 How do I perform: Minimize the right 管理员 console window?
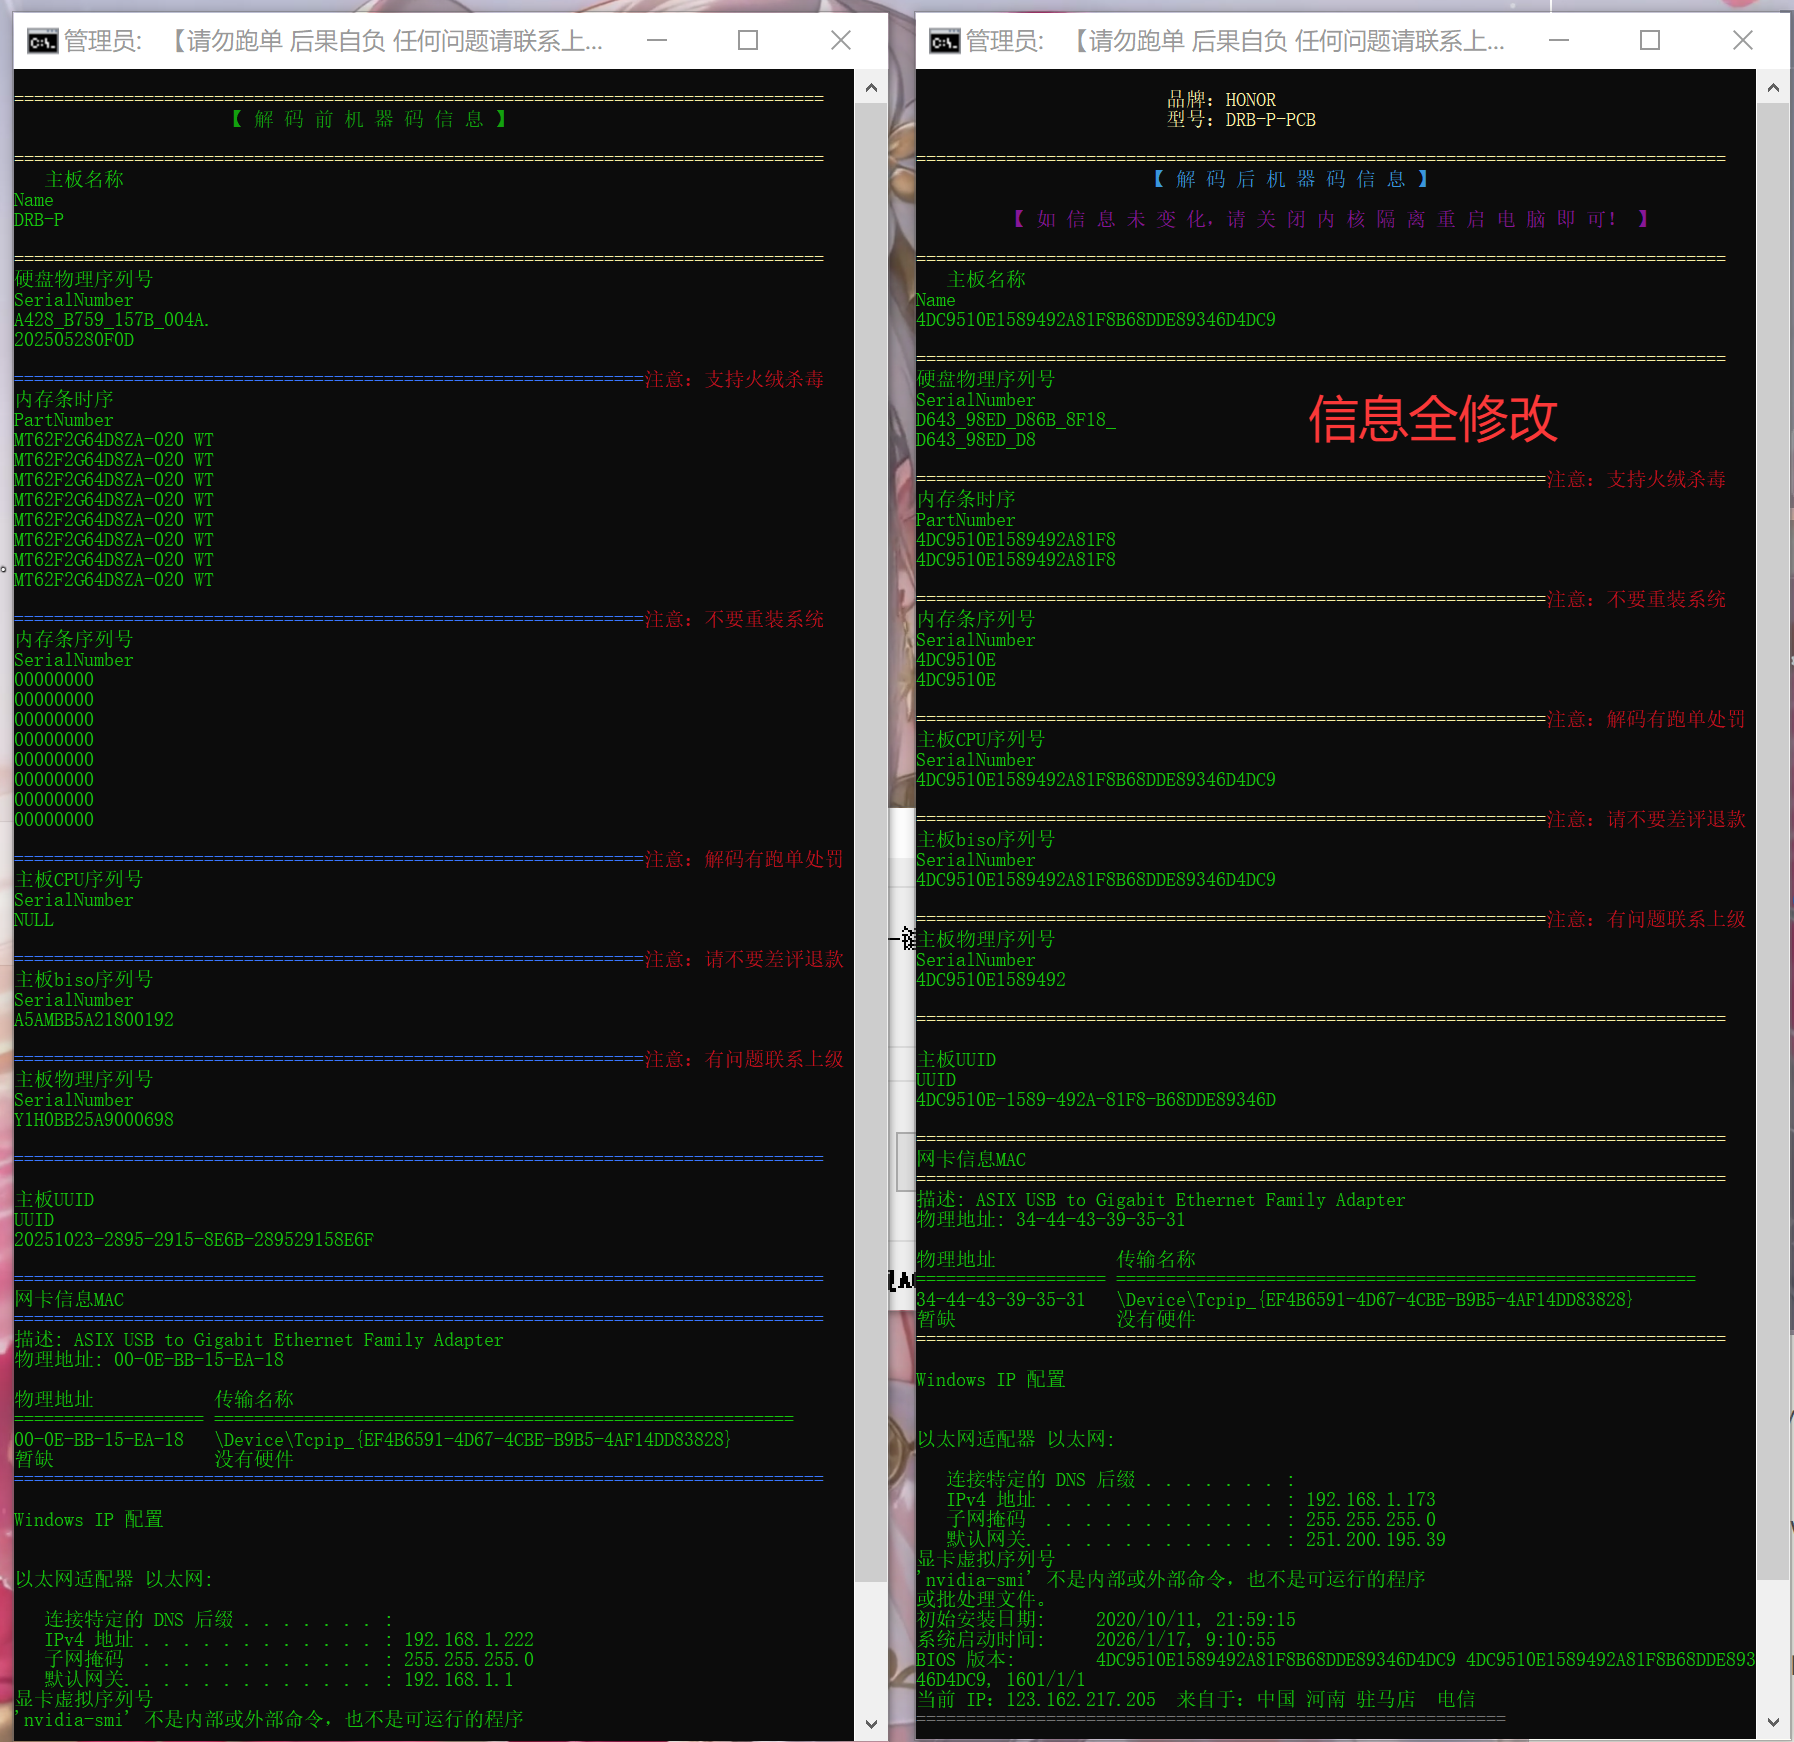[x=1560, y=40]
